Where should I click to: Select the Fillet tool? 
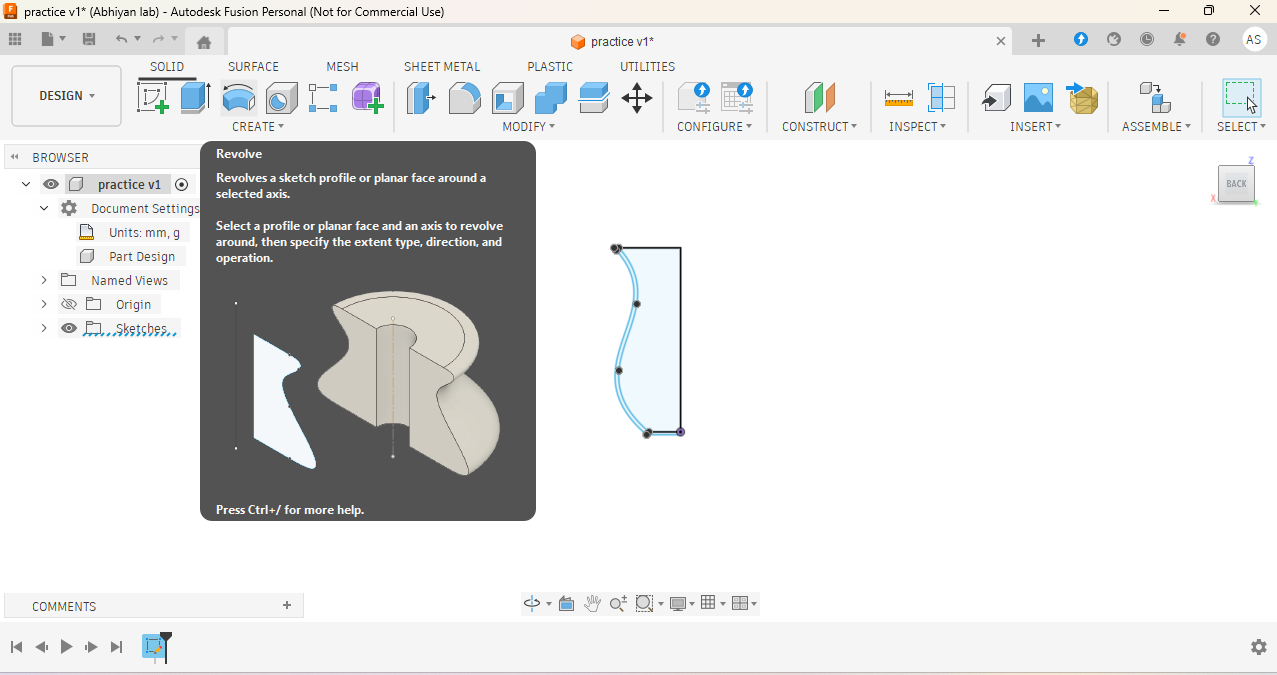tap(464, 98)
